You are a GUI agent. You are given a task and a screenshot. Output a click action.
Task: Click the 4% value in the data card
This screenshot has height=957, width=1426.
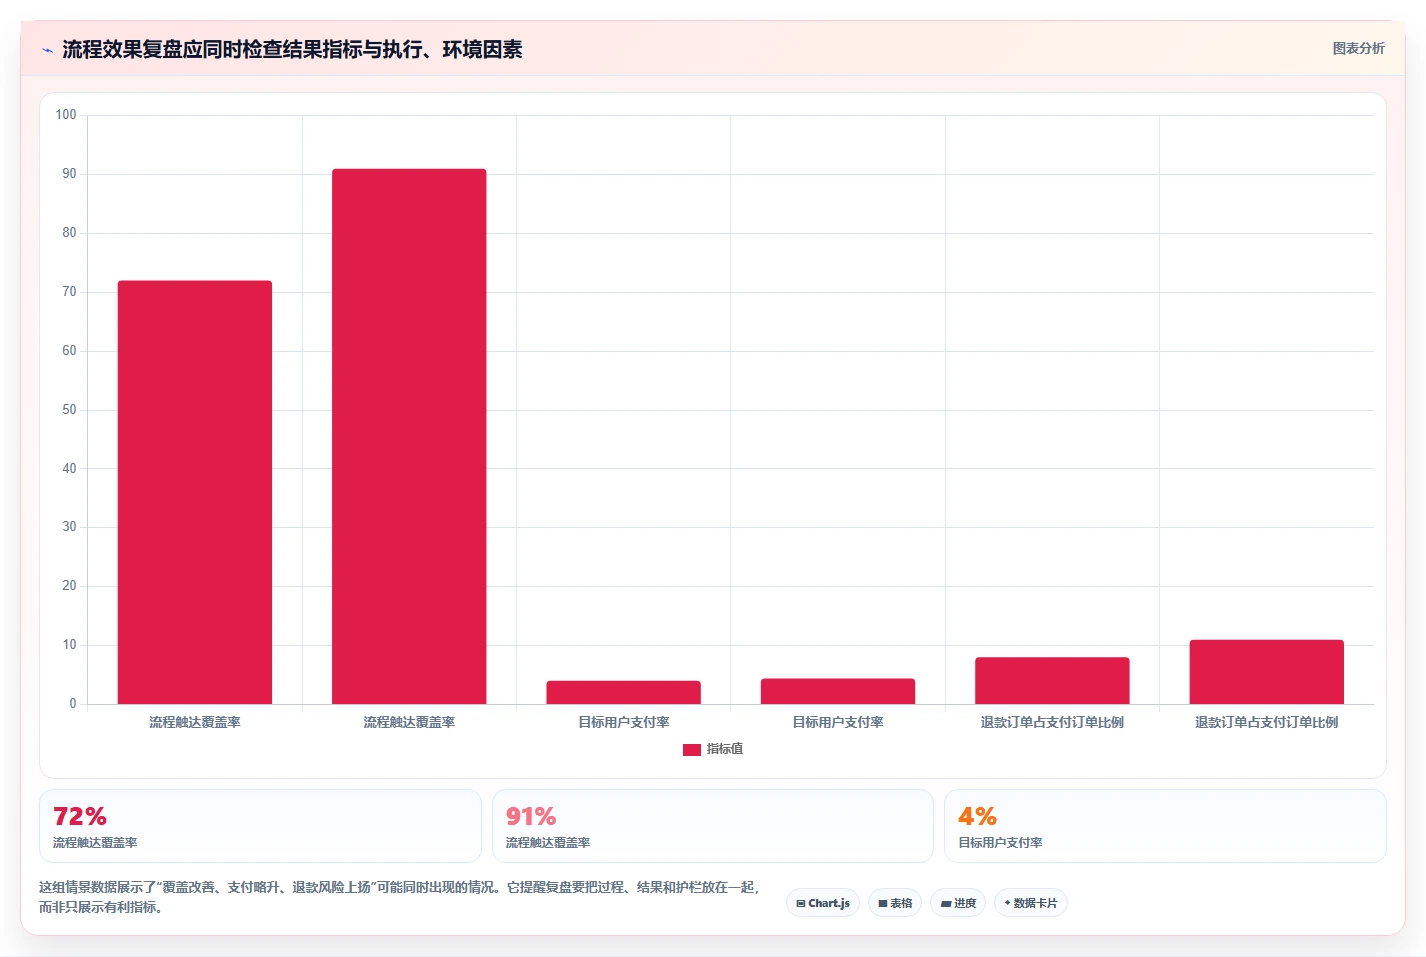978,817
